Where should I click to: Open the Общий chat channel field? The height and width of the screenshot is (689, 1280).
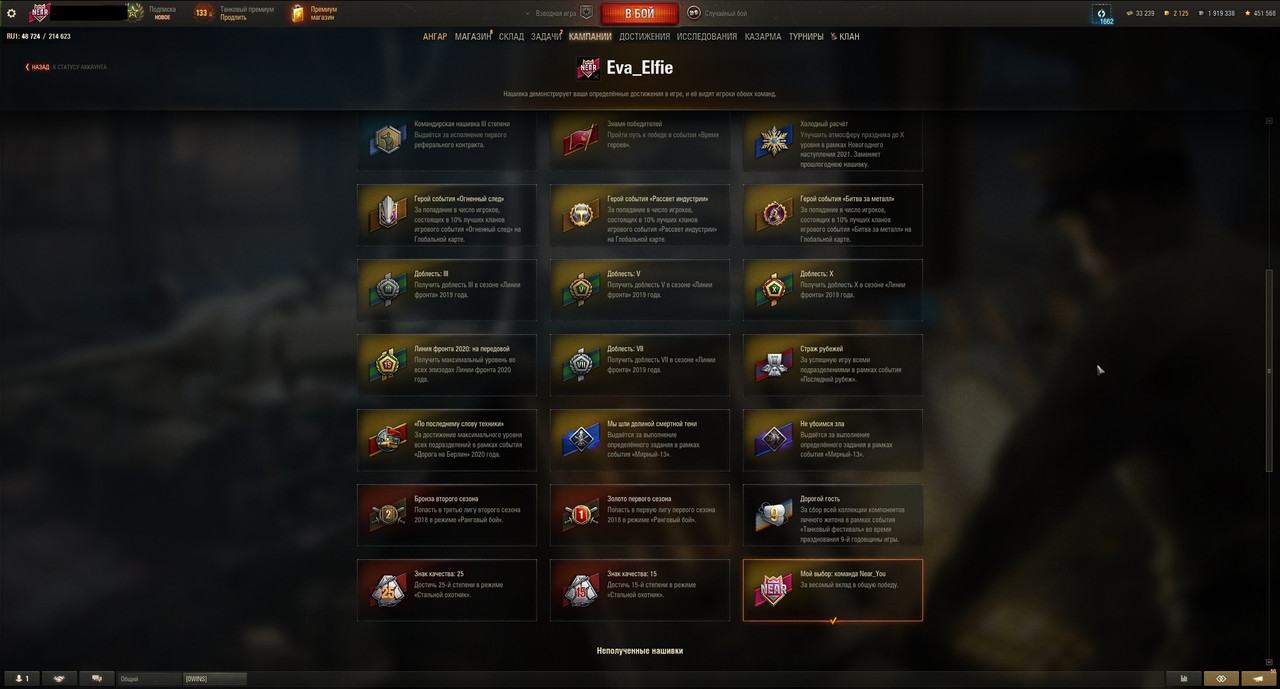(x=148, y=679)
